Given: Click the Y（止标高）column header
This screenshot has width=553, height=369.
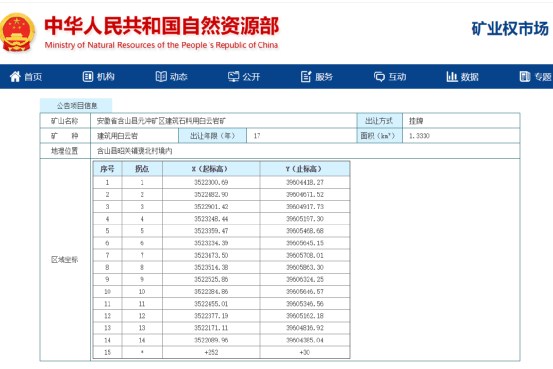Looking at the screenshot, I should [x=305, y=169].
